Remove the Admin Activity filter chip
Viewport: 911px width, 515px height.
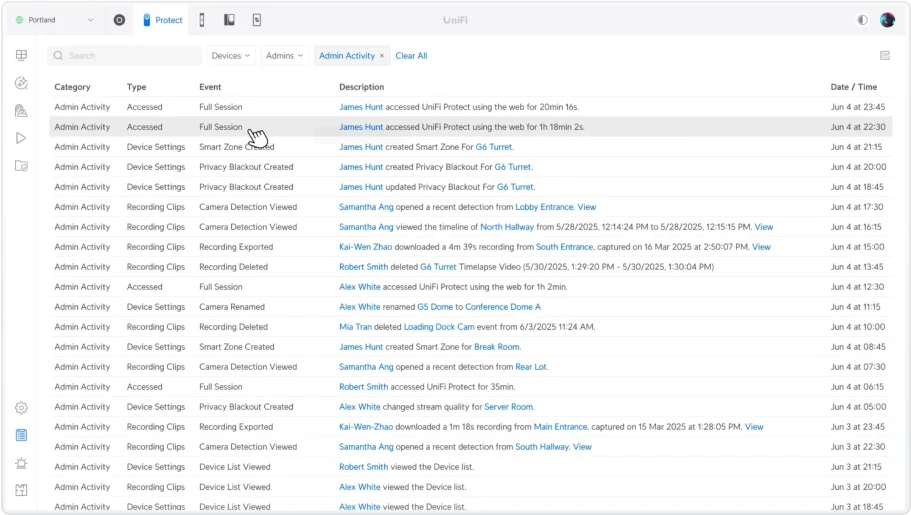(x=382, y=56)
